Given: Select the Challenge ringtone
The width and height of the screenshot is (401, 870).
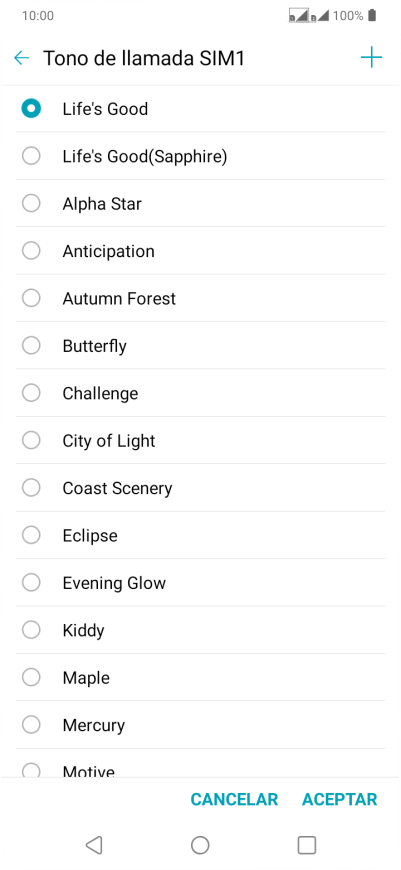Looking at the screenshot, I should (200, 393).
